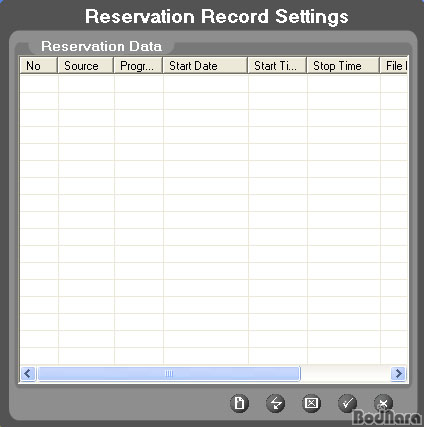This screenshot has height=427, width=424.
Task: Click the first empty row under Source
Action: (86, 84)
